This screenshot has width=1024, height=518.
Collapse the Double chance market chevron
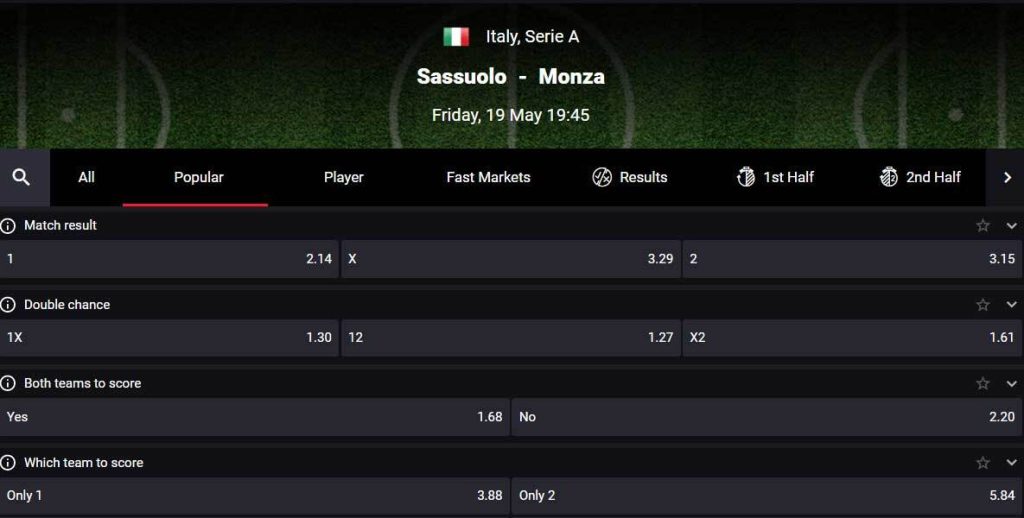pos(1011,305)
